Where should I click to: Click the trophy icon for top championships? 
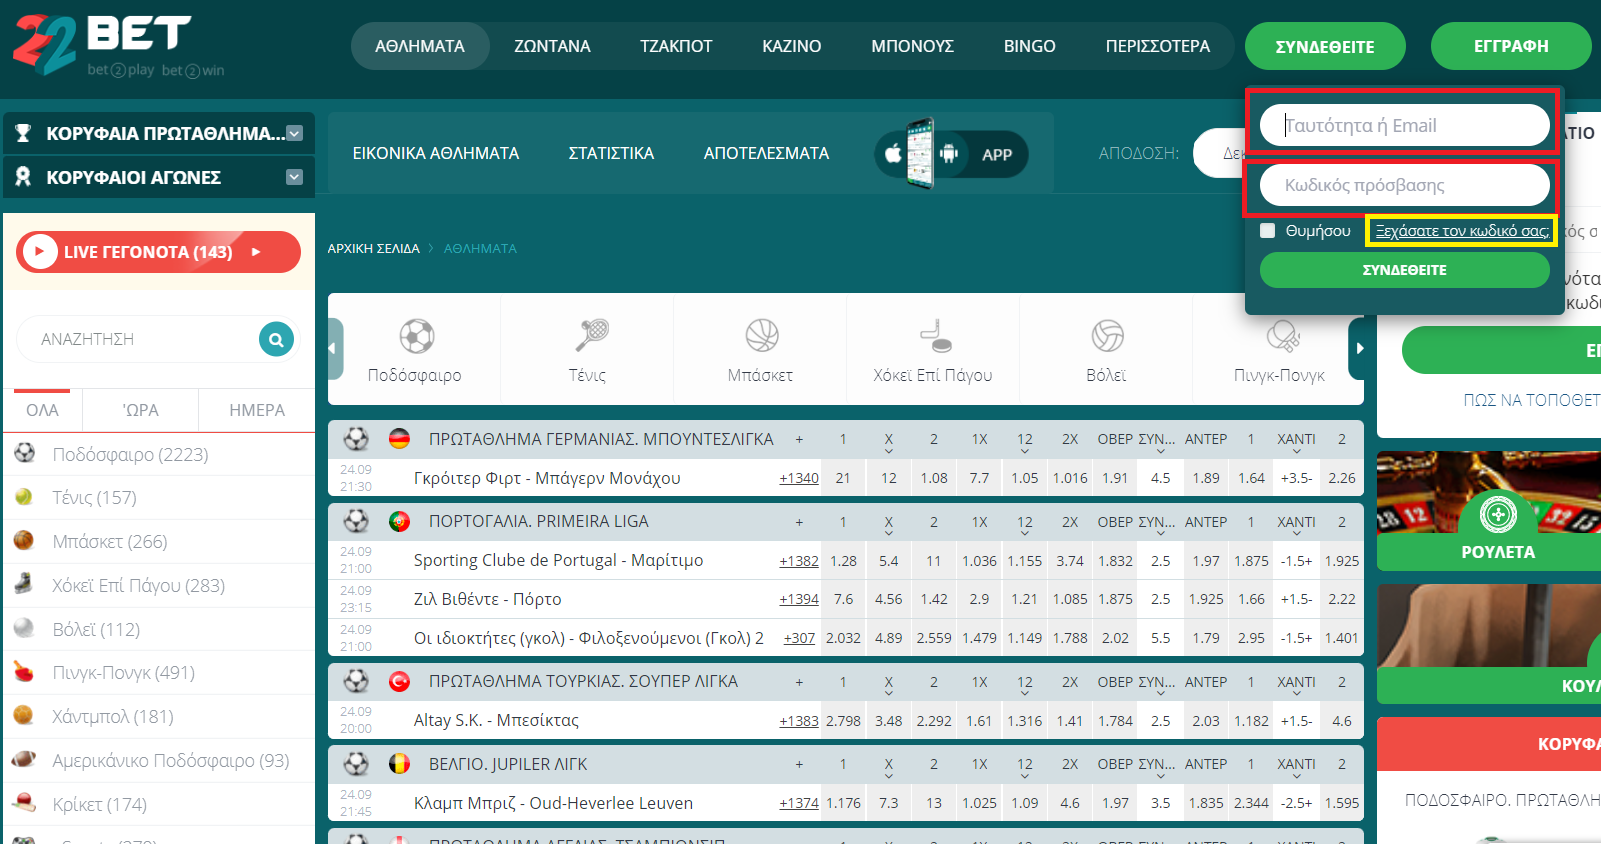[x=23, y=133]
